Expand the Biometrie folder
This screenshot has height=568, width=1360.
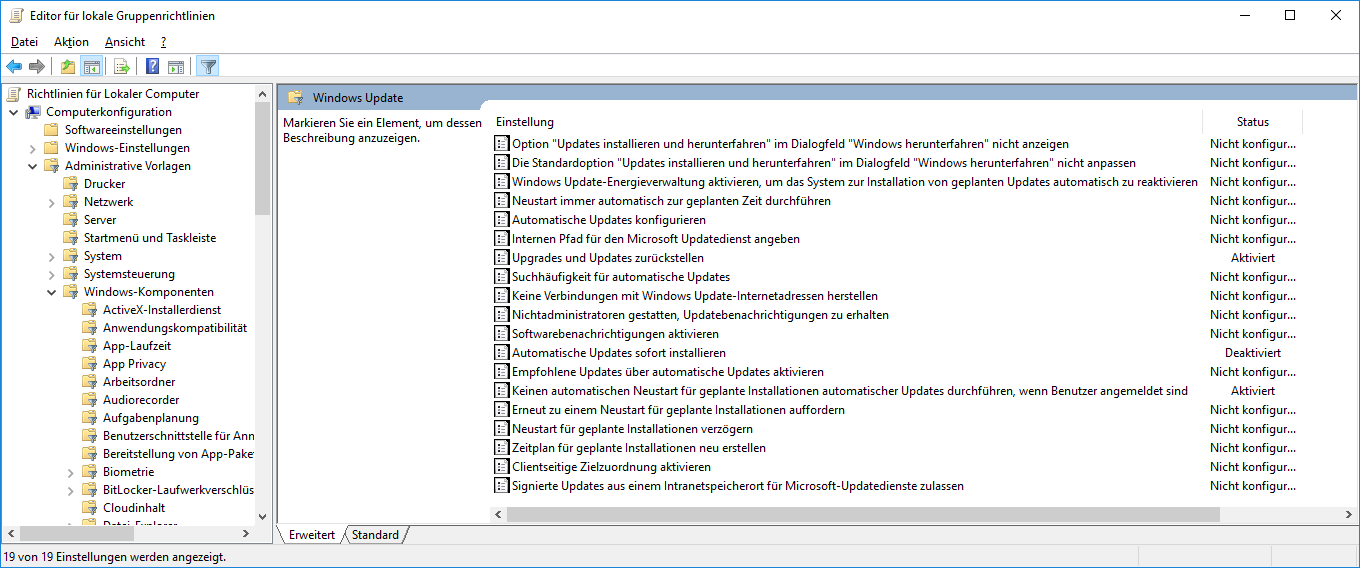(x=70, y=472)
